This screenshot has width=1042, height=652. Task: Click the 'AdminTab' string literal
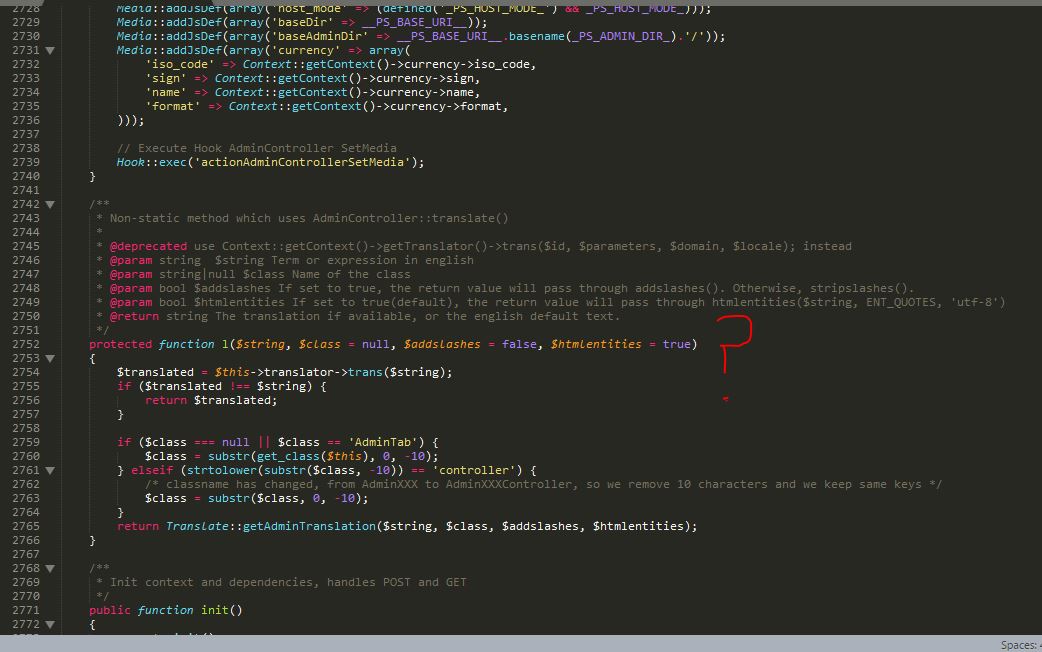click(x=383, y=442)
